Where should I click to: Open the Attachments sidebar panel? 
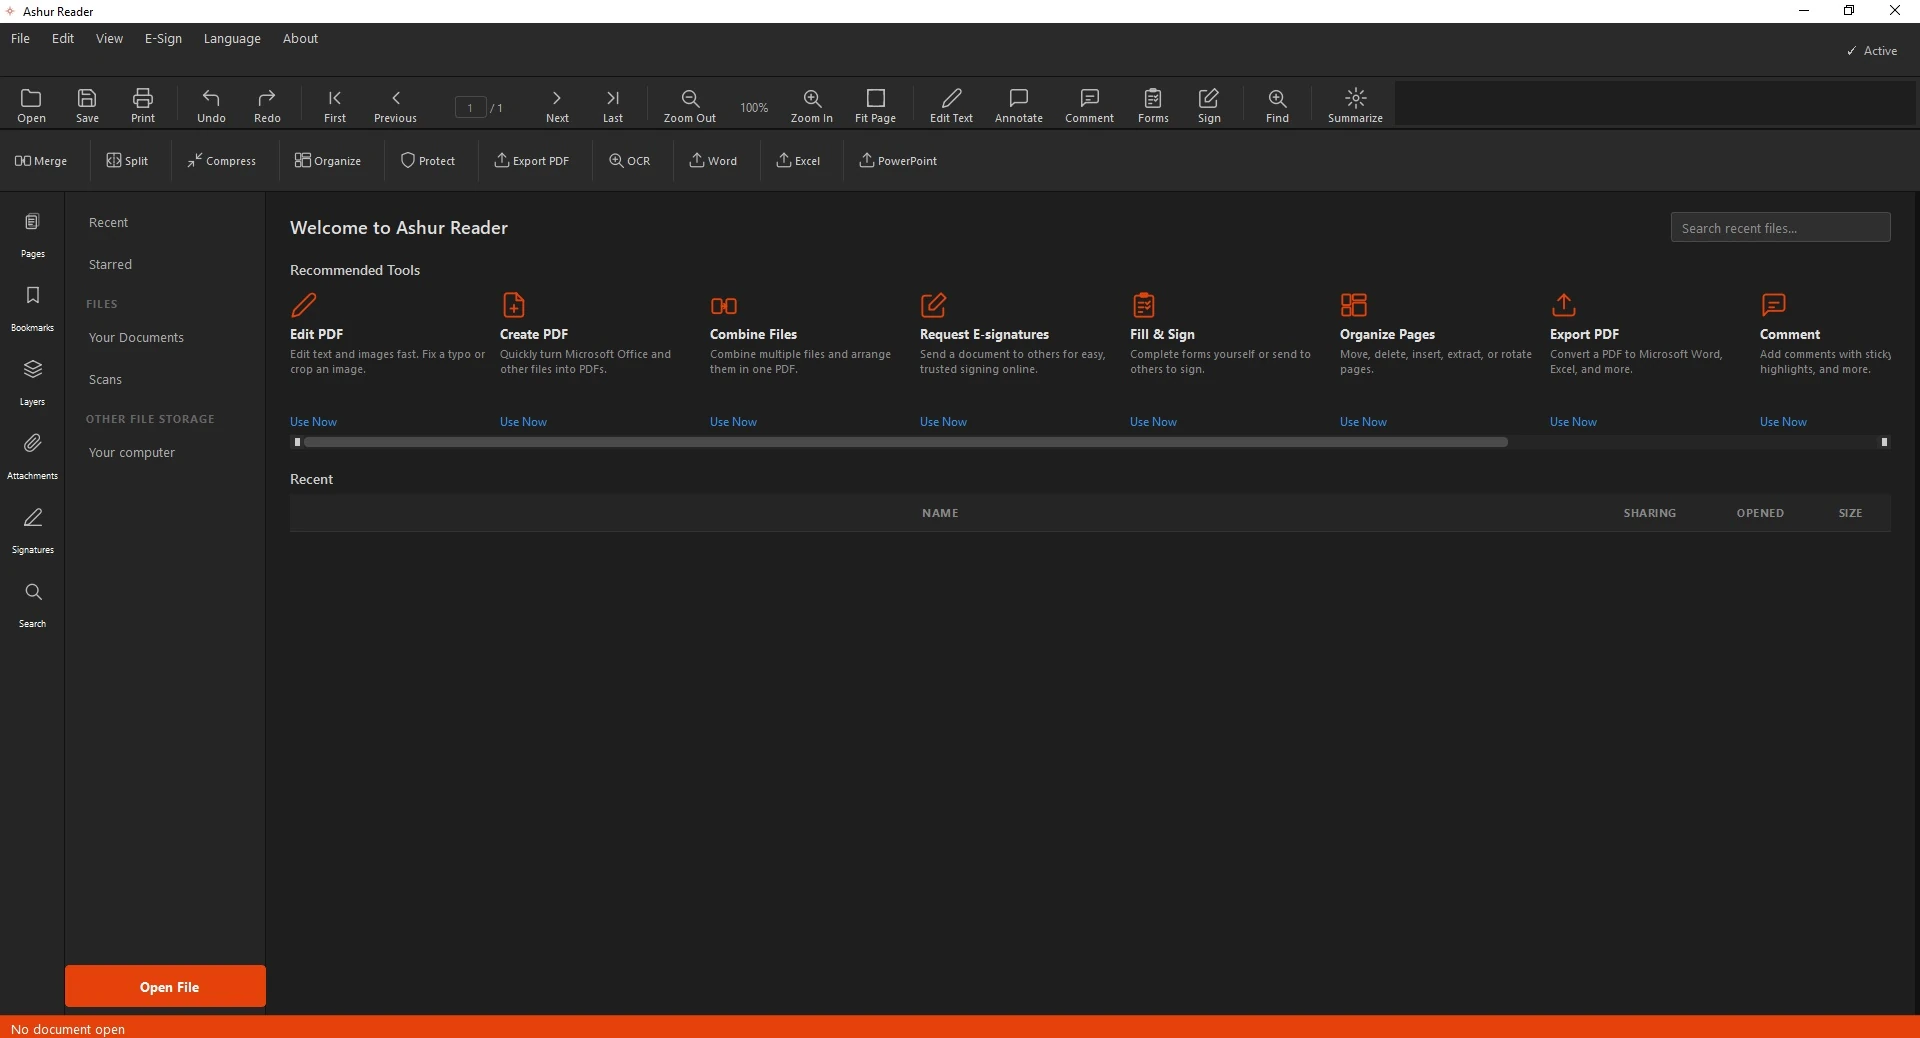click(x=33, y=457)
